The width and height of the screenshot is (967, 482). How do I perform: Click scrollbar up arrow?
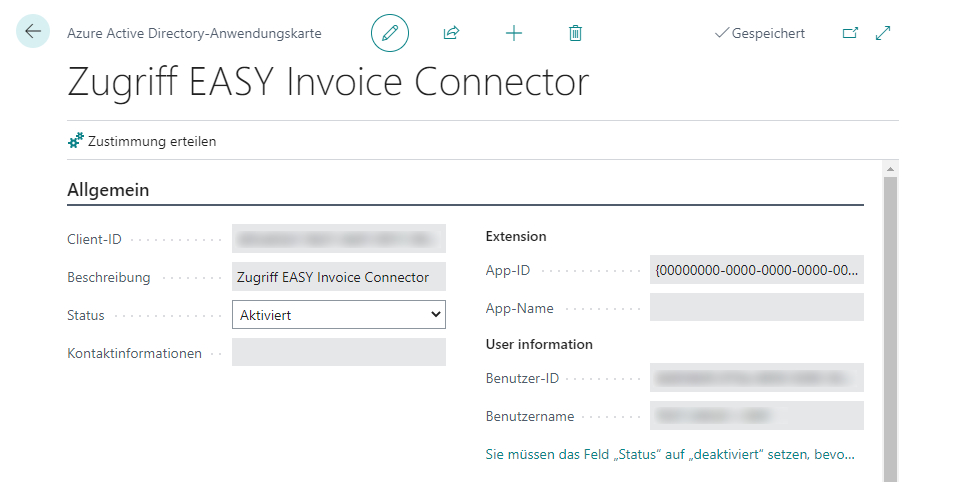[x=890, y=168]
